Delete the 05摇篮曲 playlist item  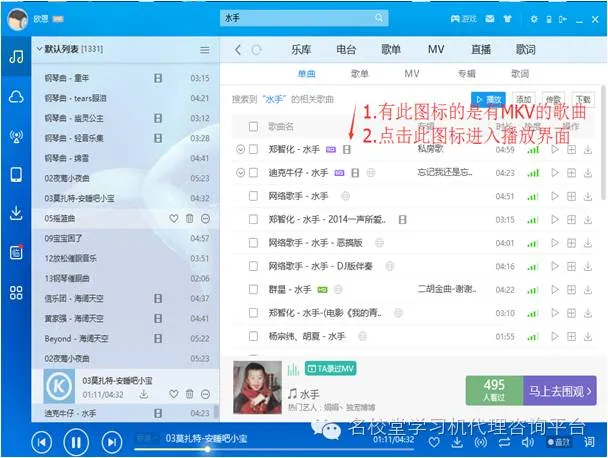[x=190, y=218]
